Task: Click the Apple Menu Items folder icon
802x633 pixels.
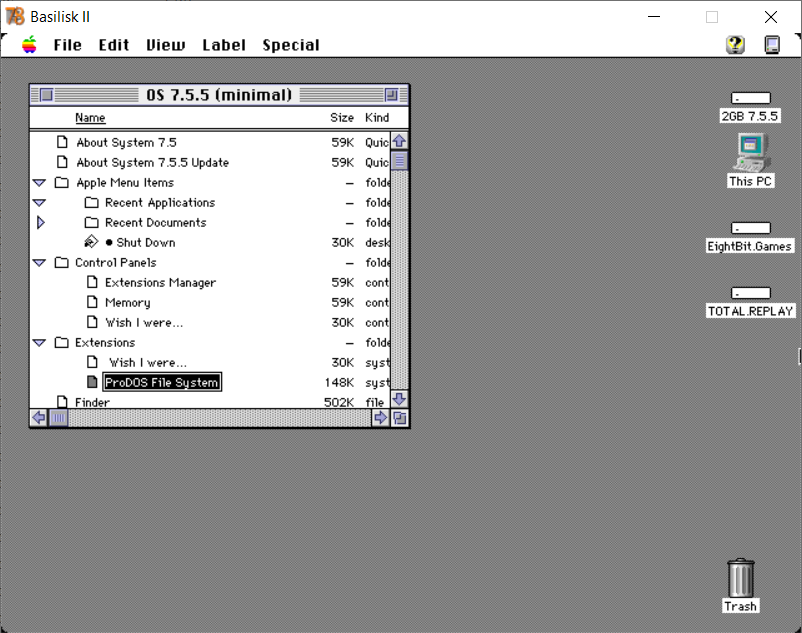Action: tap(61, 182)
